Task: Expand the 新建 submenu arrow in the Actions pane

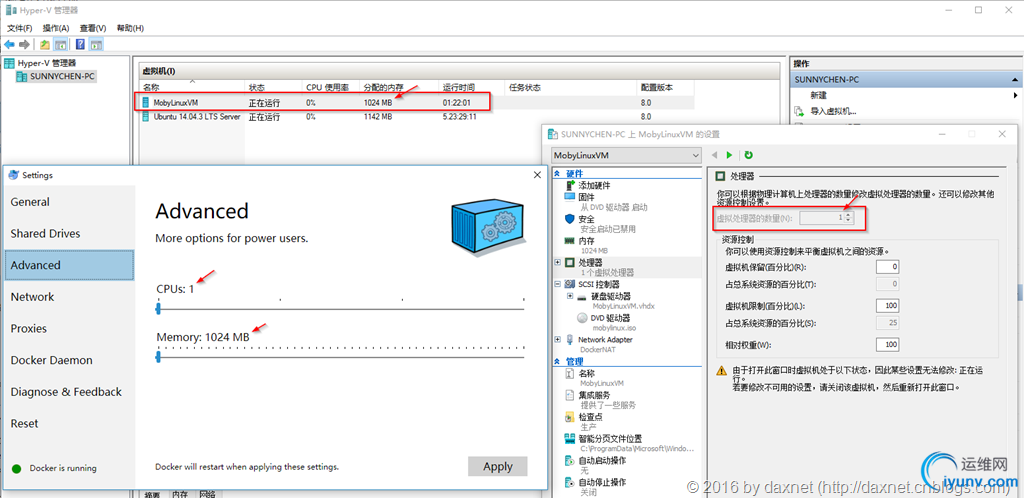Action: (x=1016, y=95)
